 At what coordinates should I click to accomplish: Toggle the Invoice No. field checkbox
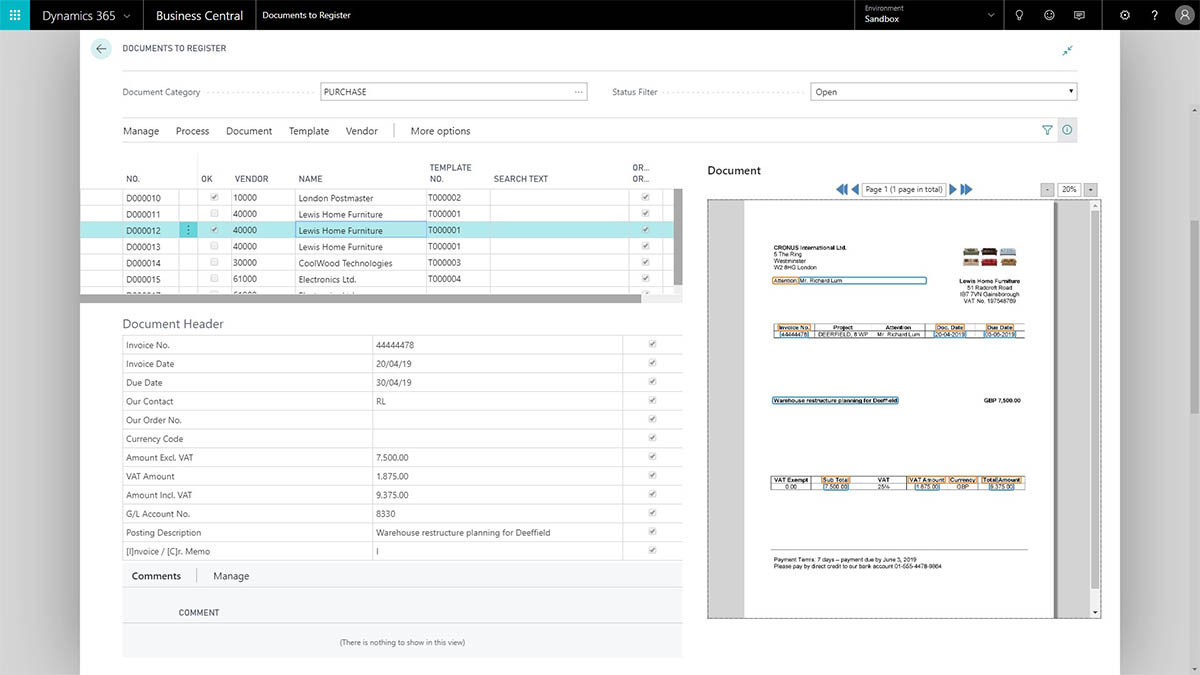(x=652, y=344)
